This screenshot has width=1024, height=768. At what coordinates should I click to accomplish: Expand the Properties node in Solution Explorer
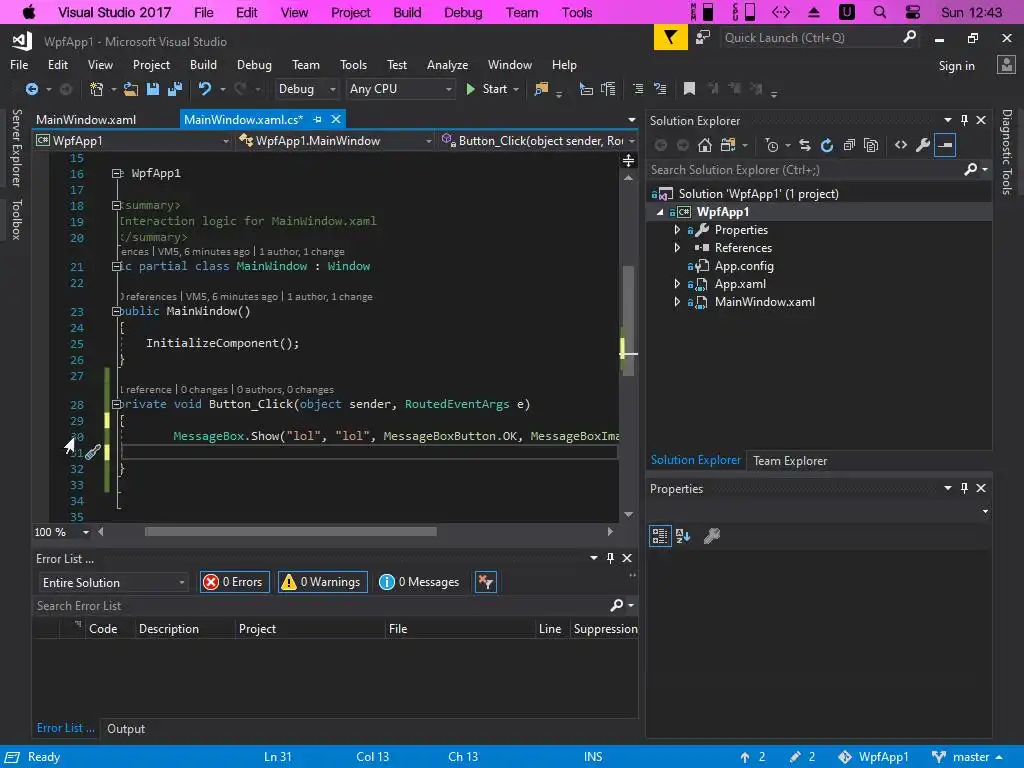[677, 230]
